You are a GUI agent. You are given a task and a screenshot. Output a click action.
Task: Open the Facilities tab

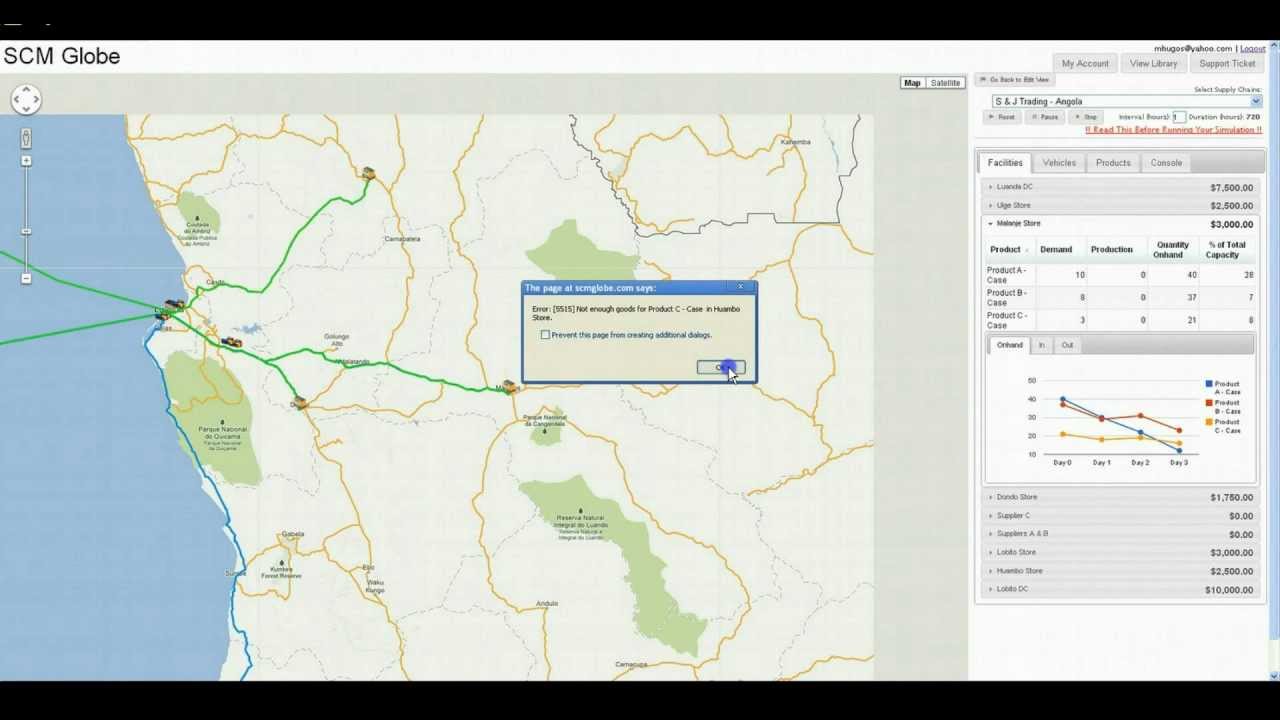coord(1005,163)
